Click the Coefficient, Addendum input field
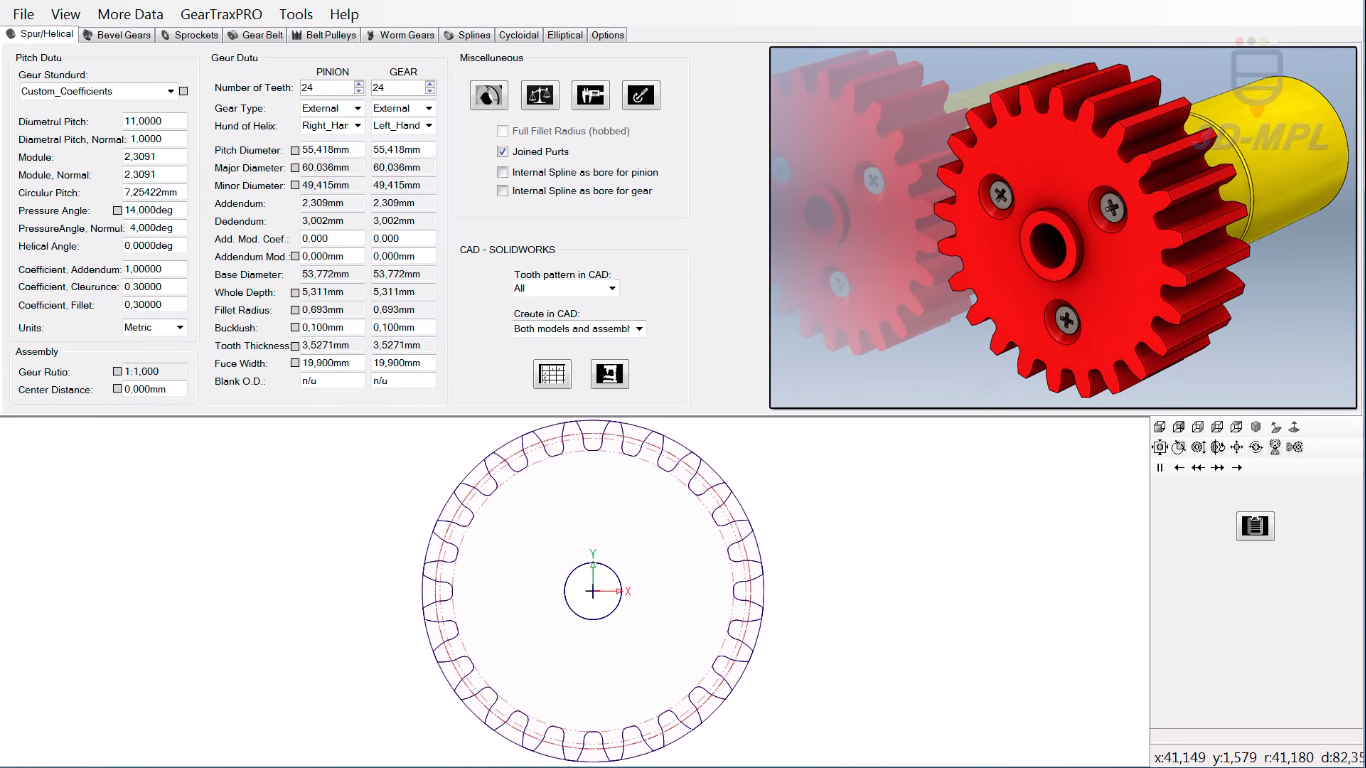This screenshot has height=768, width=1366. point(155,269)
